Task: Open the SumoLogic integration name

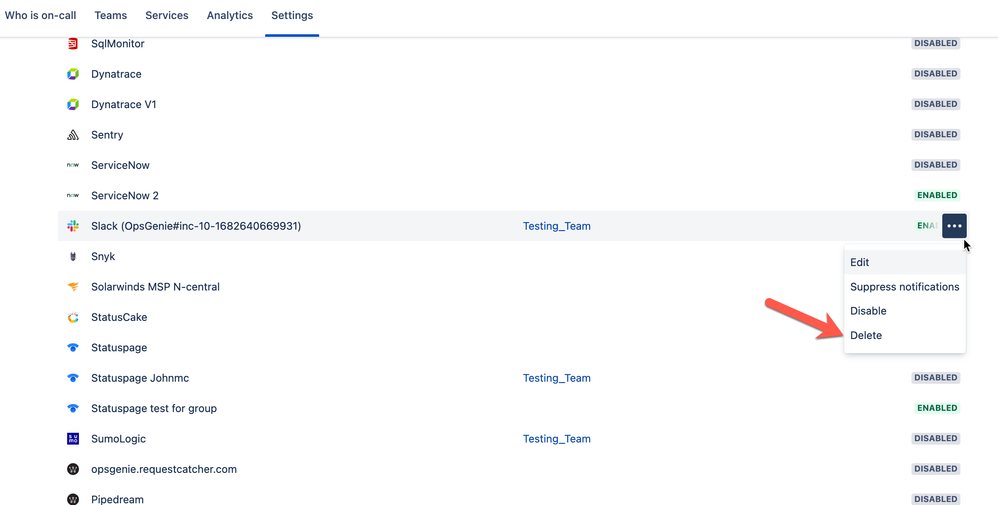Action: (x=118, y=439)
